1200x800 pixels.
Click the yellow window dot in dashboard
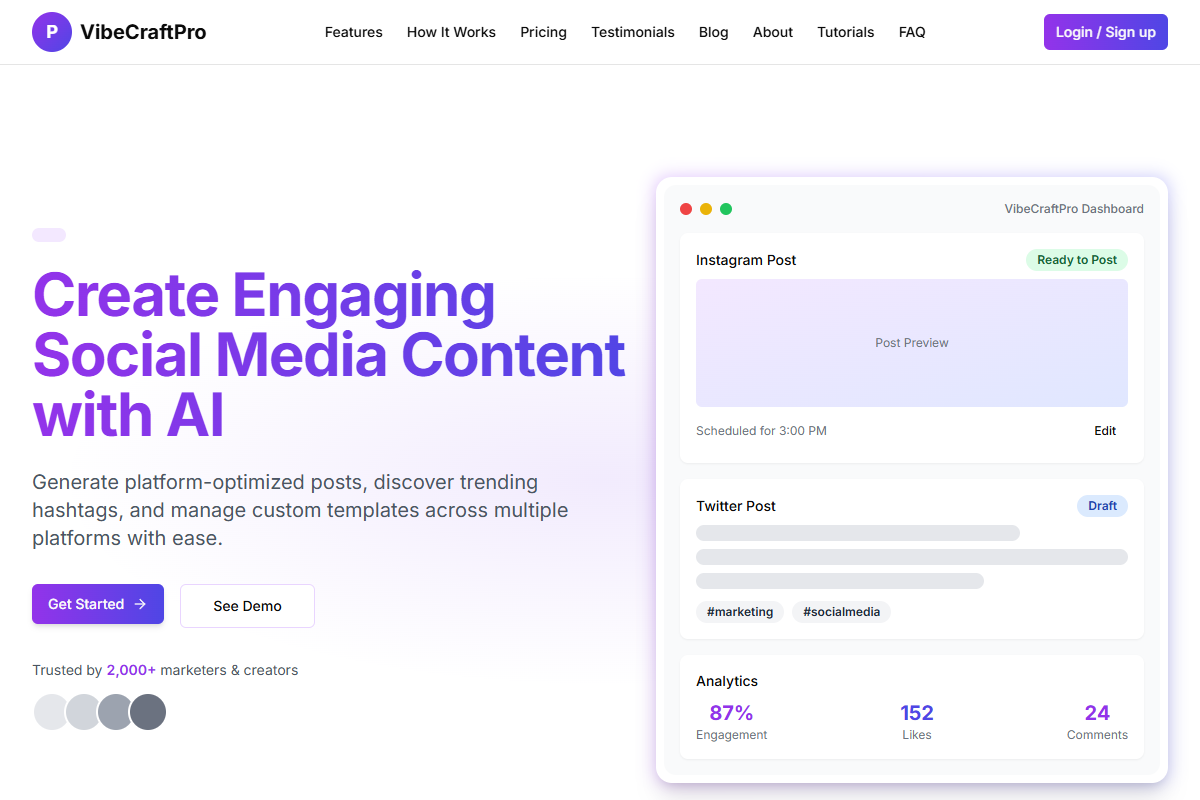706,209
